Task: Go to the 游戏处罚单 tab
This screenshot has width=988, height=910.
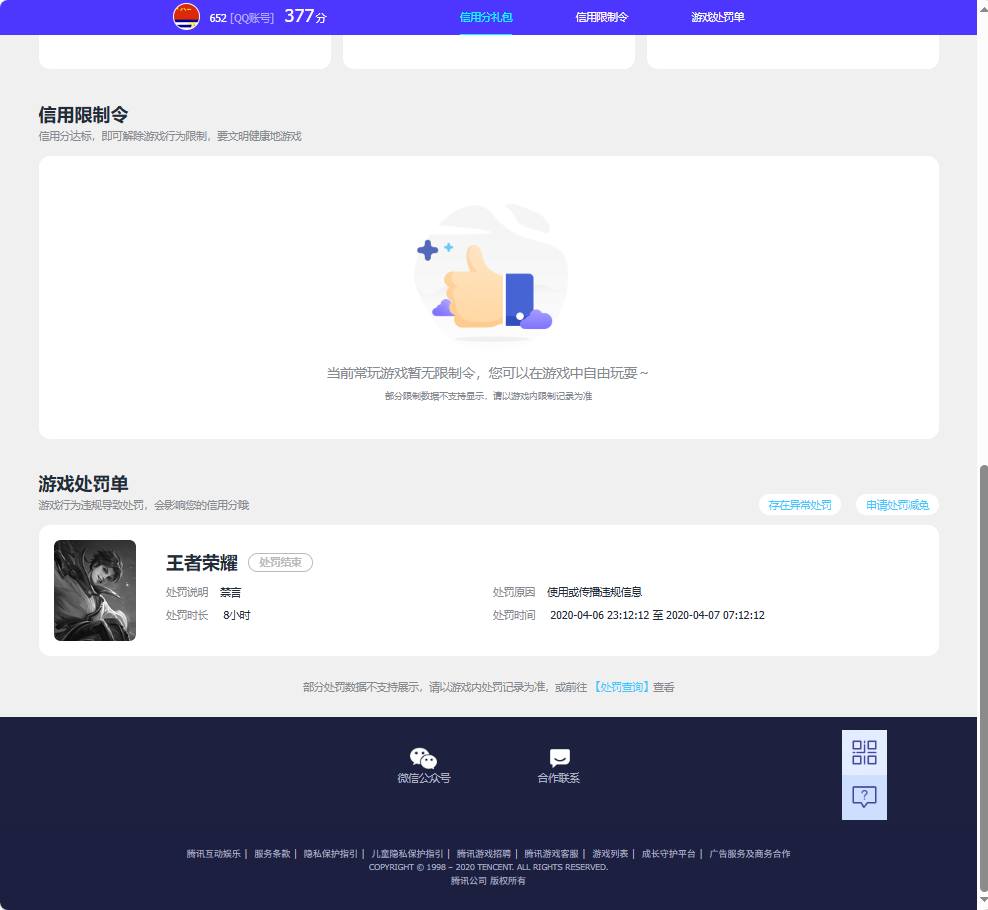Action: (x=718, y=17)
